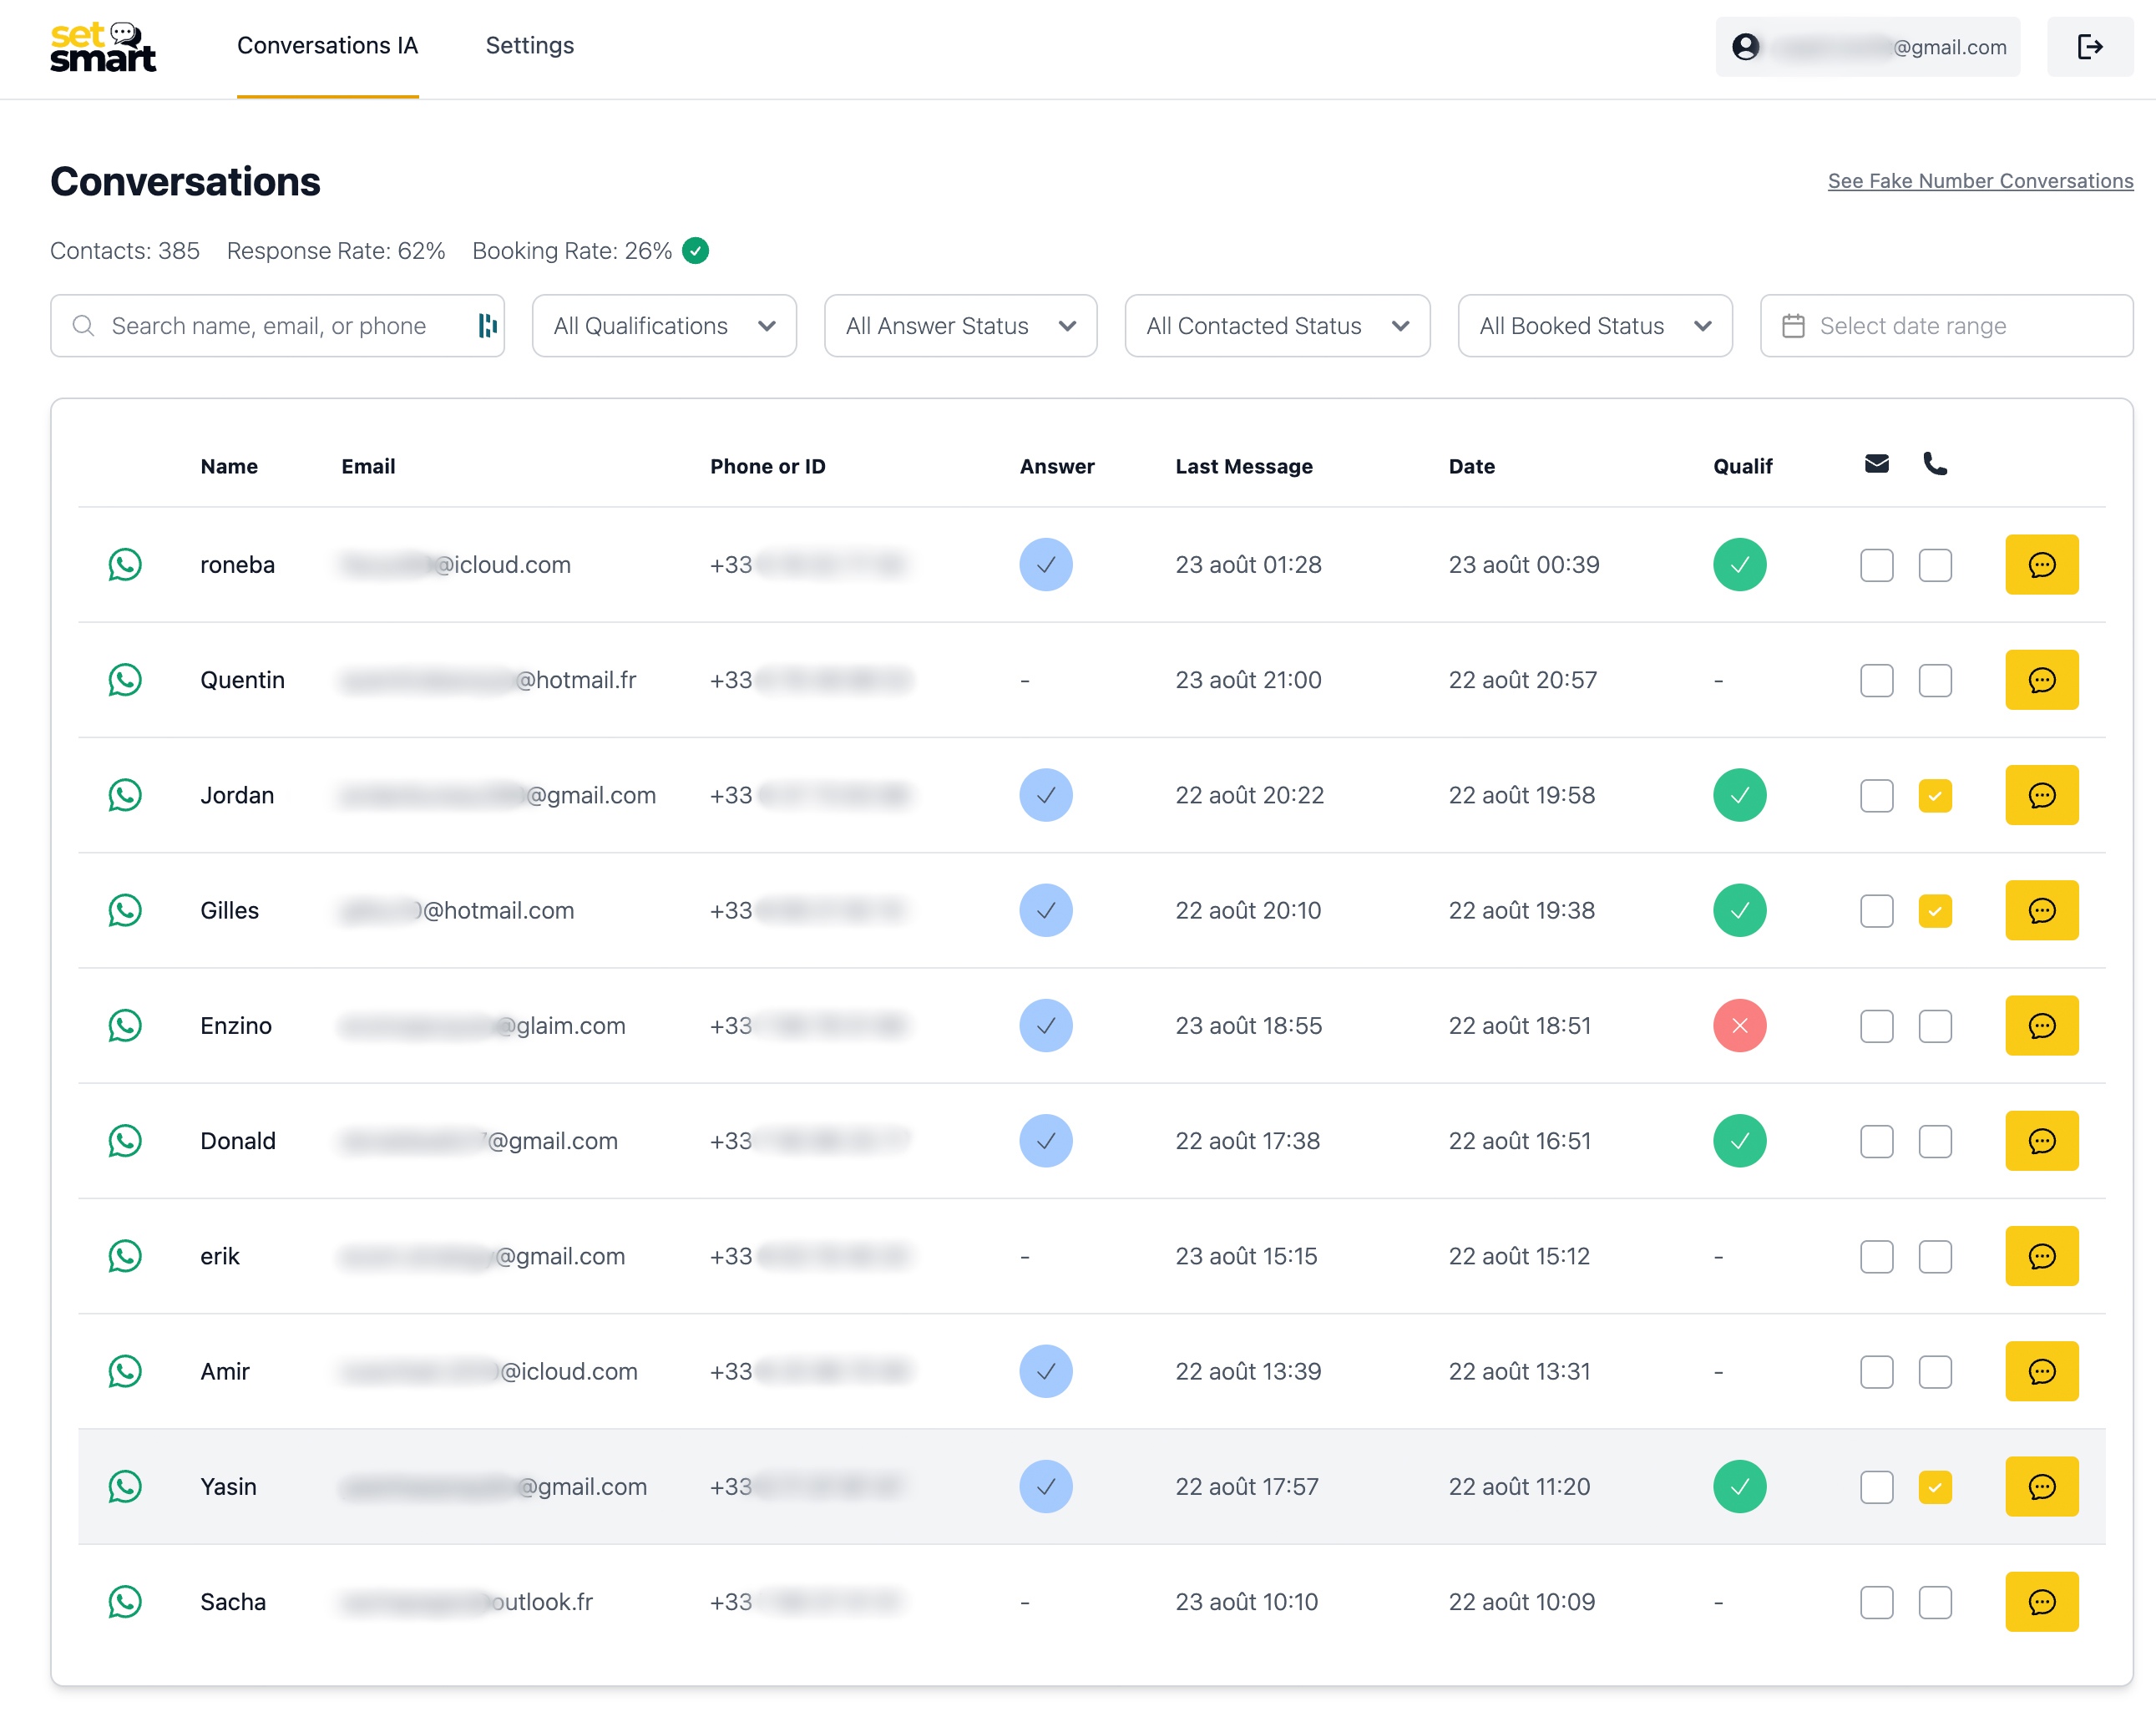Open chat for Enzino's conversation
Image resolution: width=2156 pixels, height=1712 pixels.
[x=2041, y=1025]
